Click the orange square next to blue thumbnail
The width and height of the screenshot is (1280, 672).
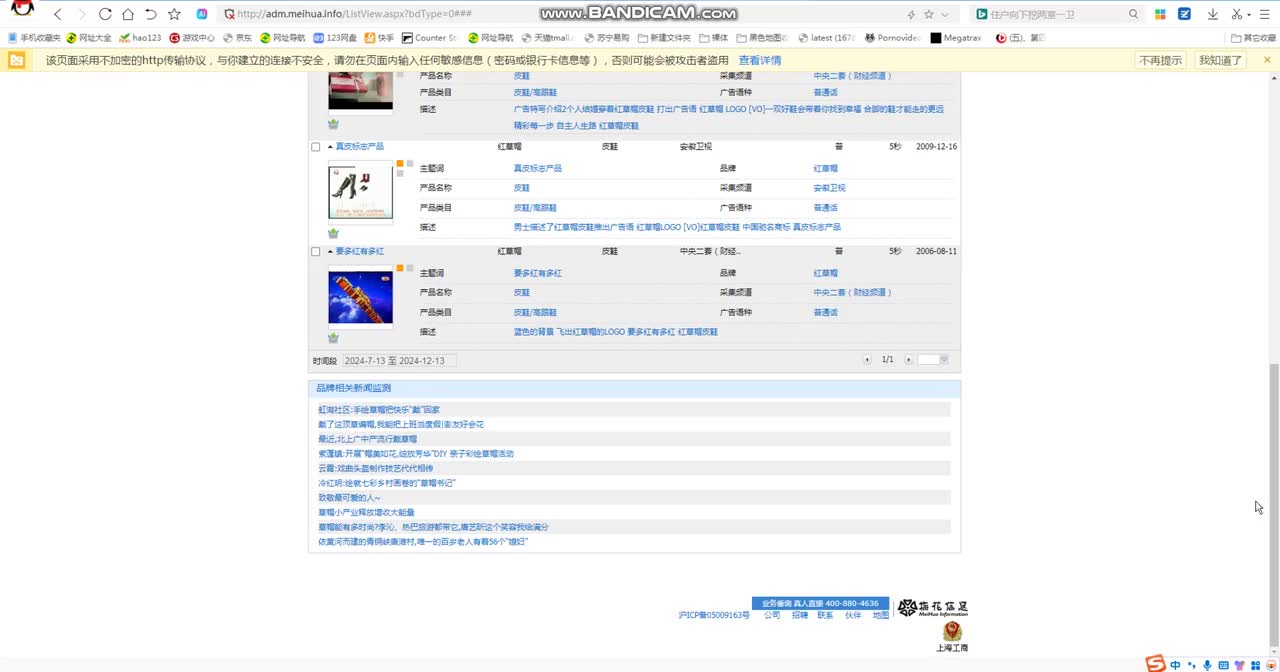coord(400,268)
